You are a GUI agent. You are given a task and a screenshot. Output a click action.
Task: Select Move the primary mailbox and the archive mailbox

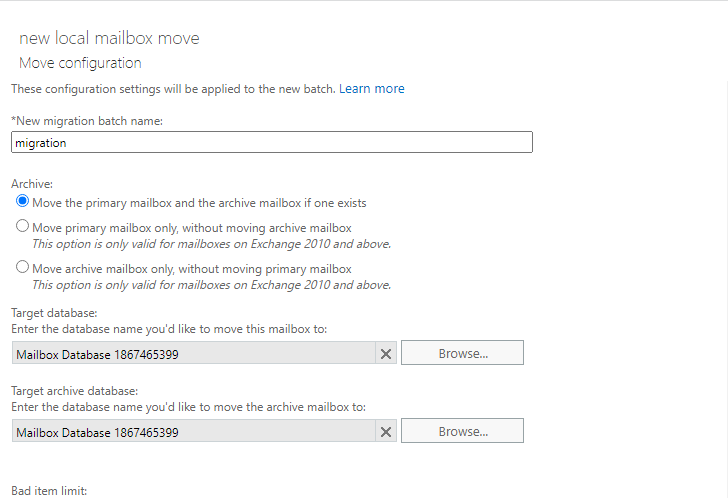click(22, 201)
